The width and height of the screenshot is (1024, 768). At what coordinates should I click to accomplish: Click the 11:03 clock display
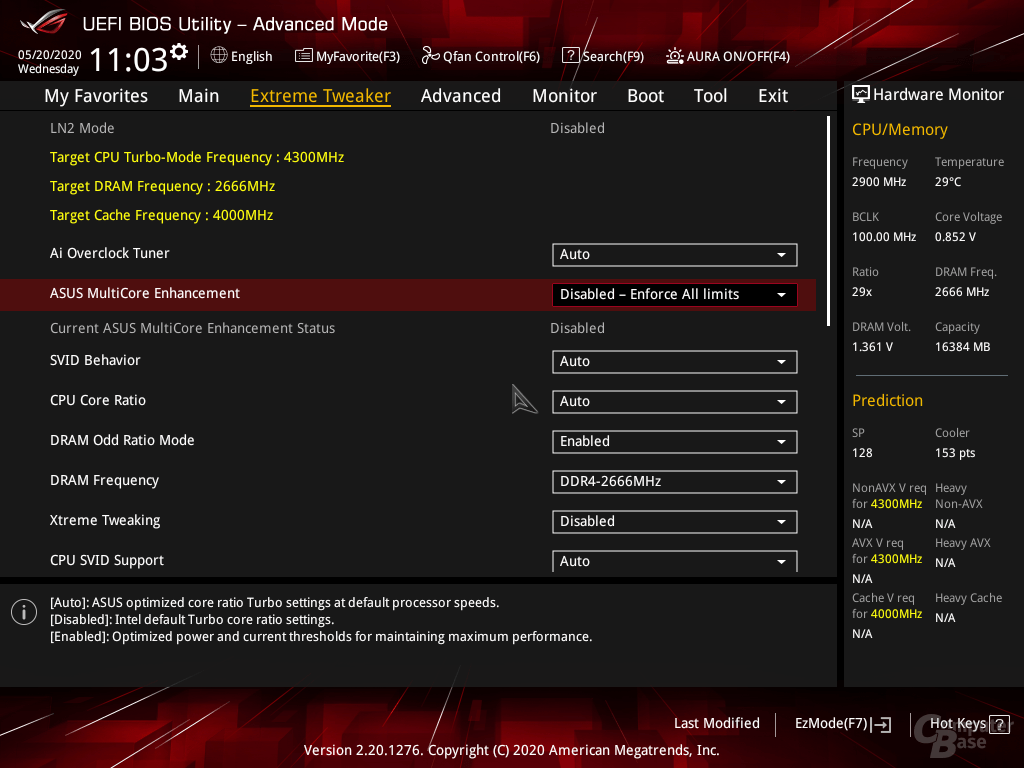(129, 59)
